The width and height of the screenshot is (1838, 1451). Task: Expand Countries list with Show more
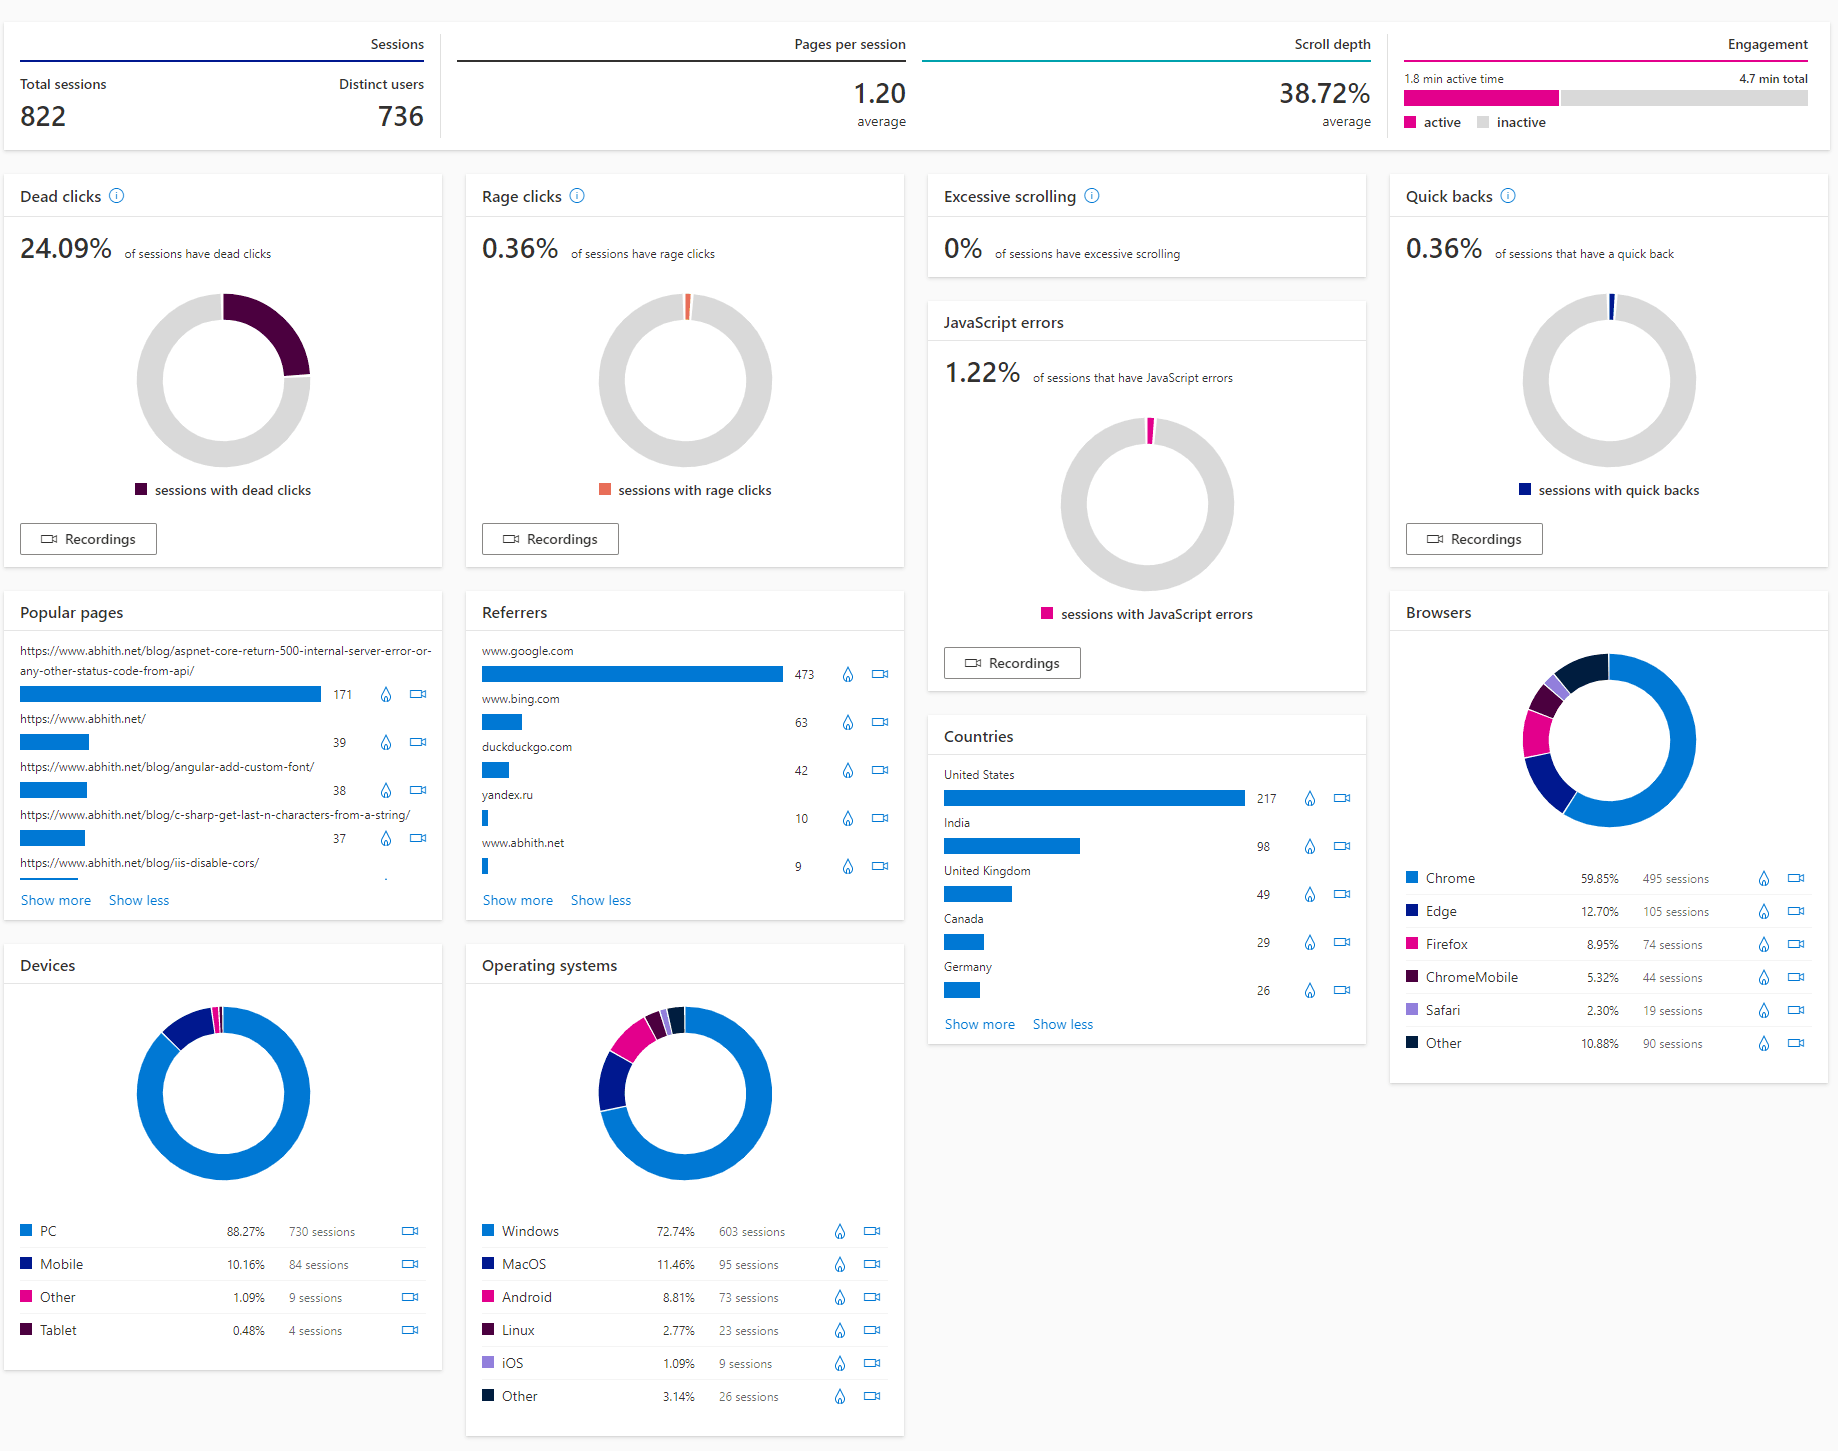[980, 1024]
